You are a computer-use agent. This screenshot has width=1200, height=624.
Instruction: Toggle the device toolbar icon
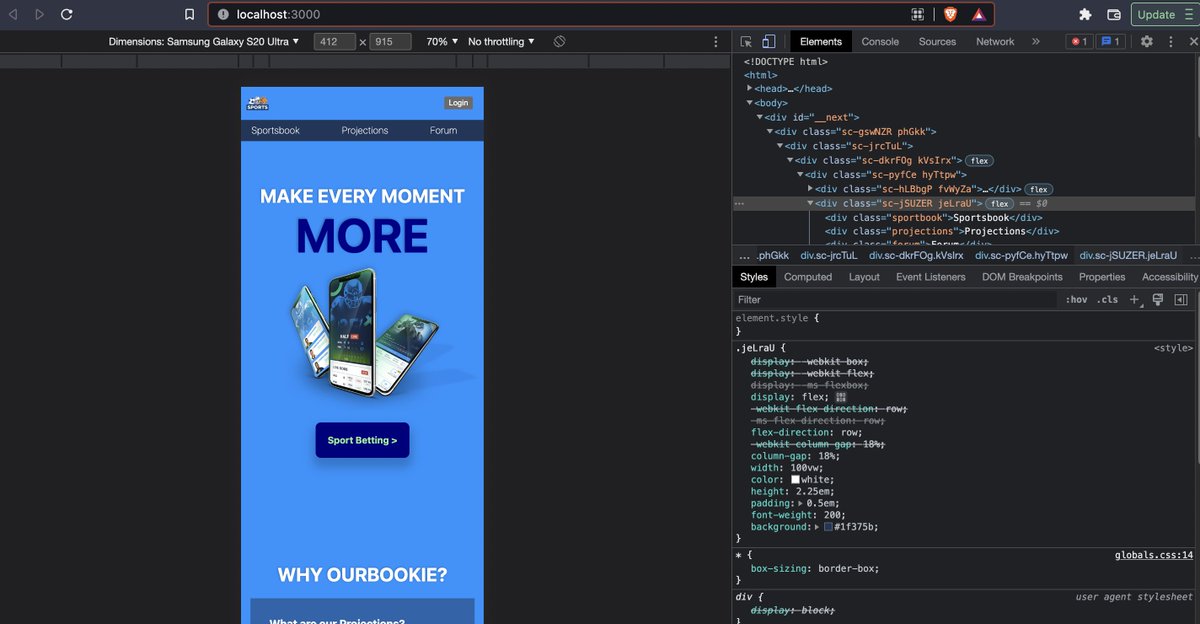[768, 42]
